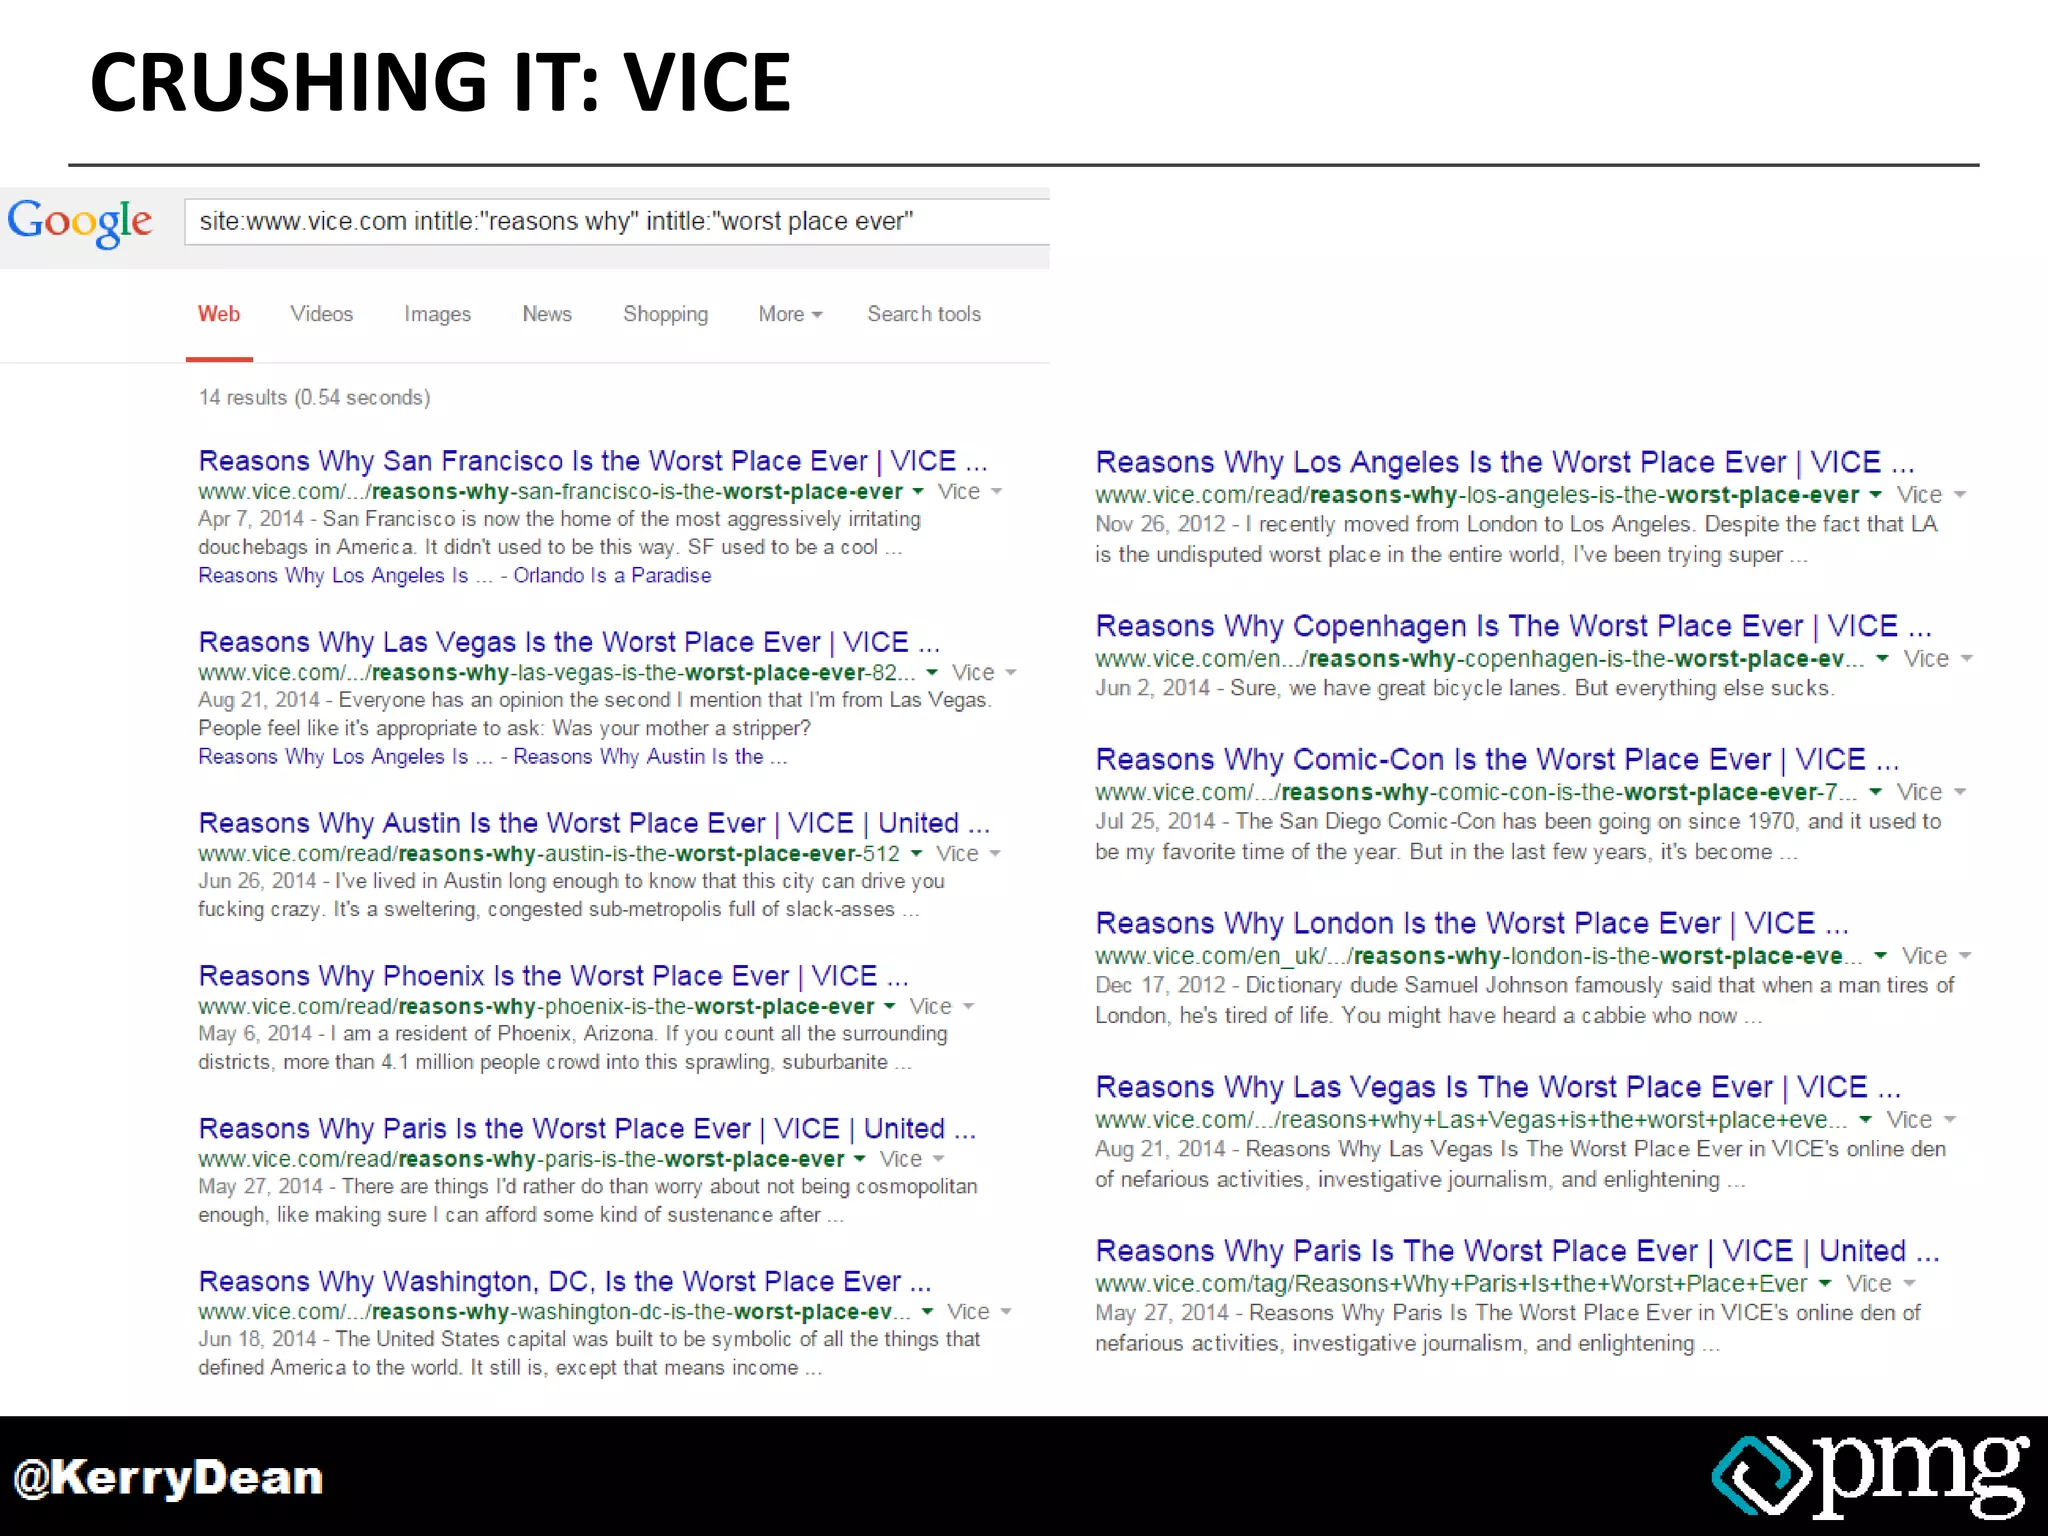
Task: Click the pmg logo in the footer
Action: [1870, 1477]
